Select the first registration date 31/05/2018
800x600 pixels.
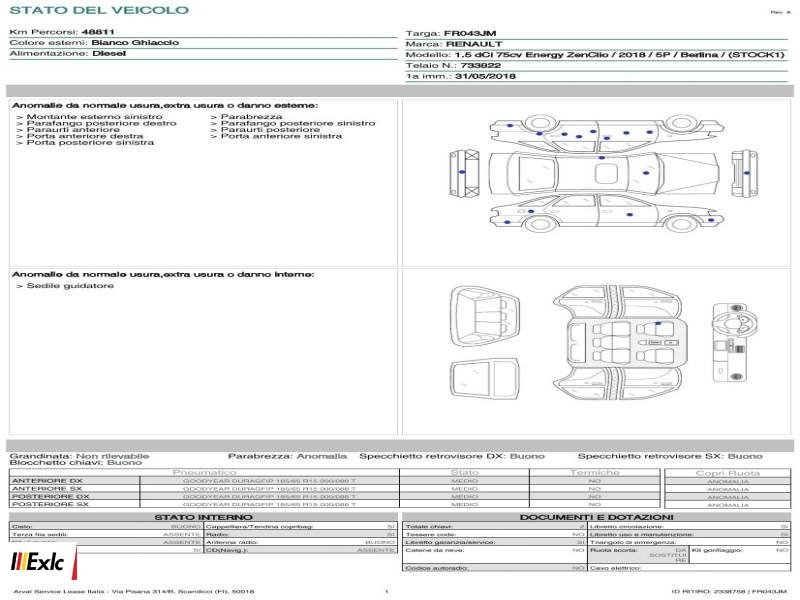485,76
